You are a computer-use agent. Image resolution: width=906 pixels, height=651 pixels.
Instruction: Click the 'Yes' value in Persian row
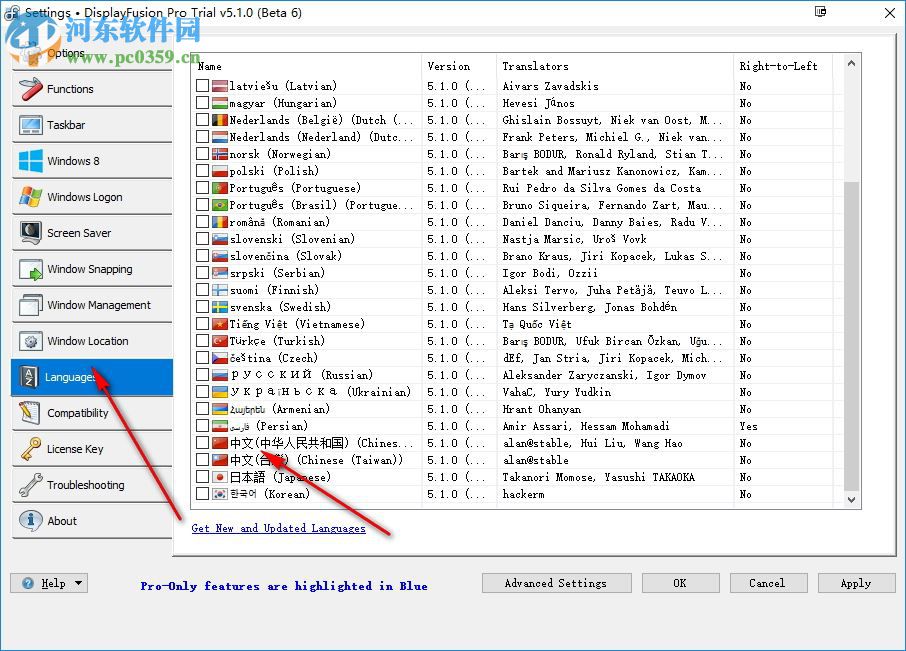(x=748, y=426)
